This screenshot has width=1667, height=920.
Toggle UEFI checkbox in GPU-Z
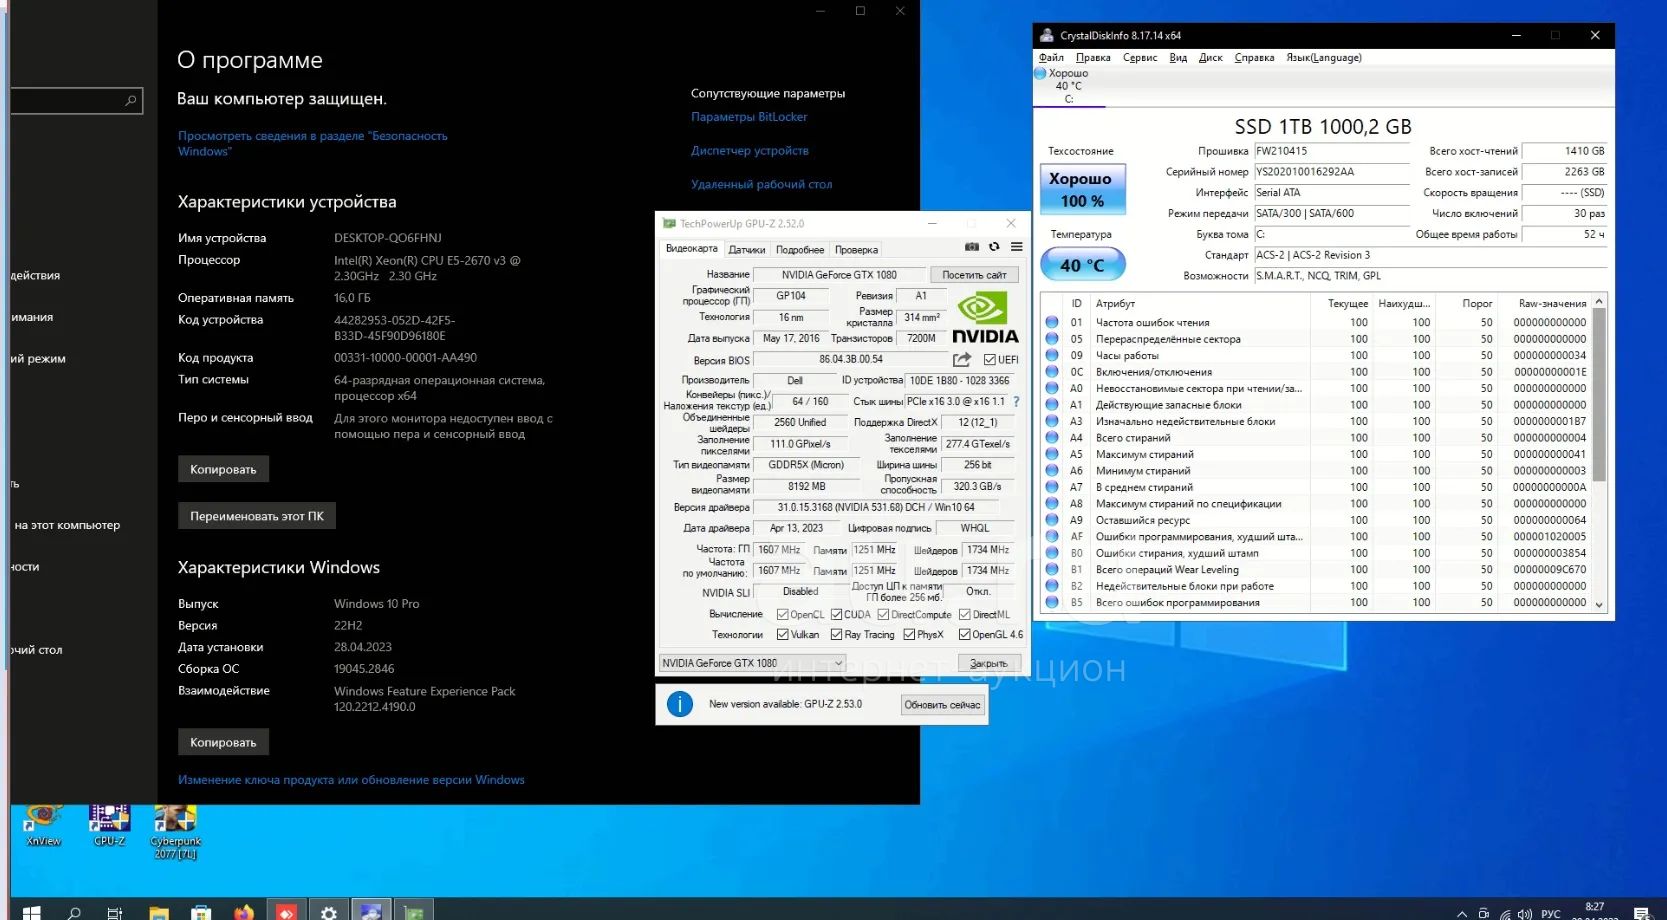point(989,360)
